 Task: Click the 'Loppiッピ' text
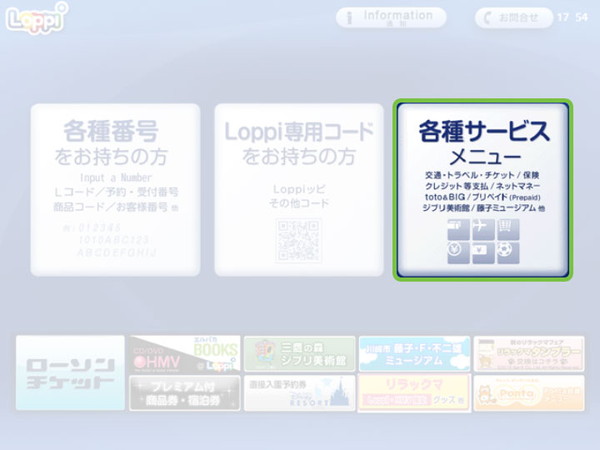click(x=299, y=189)
